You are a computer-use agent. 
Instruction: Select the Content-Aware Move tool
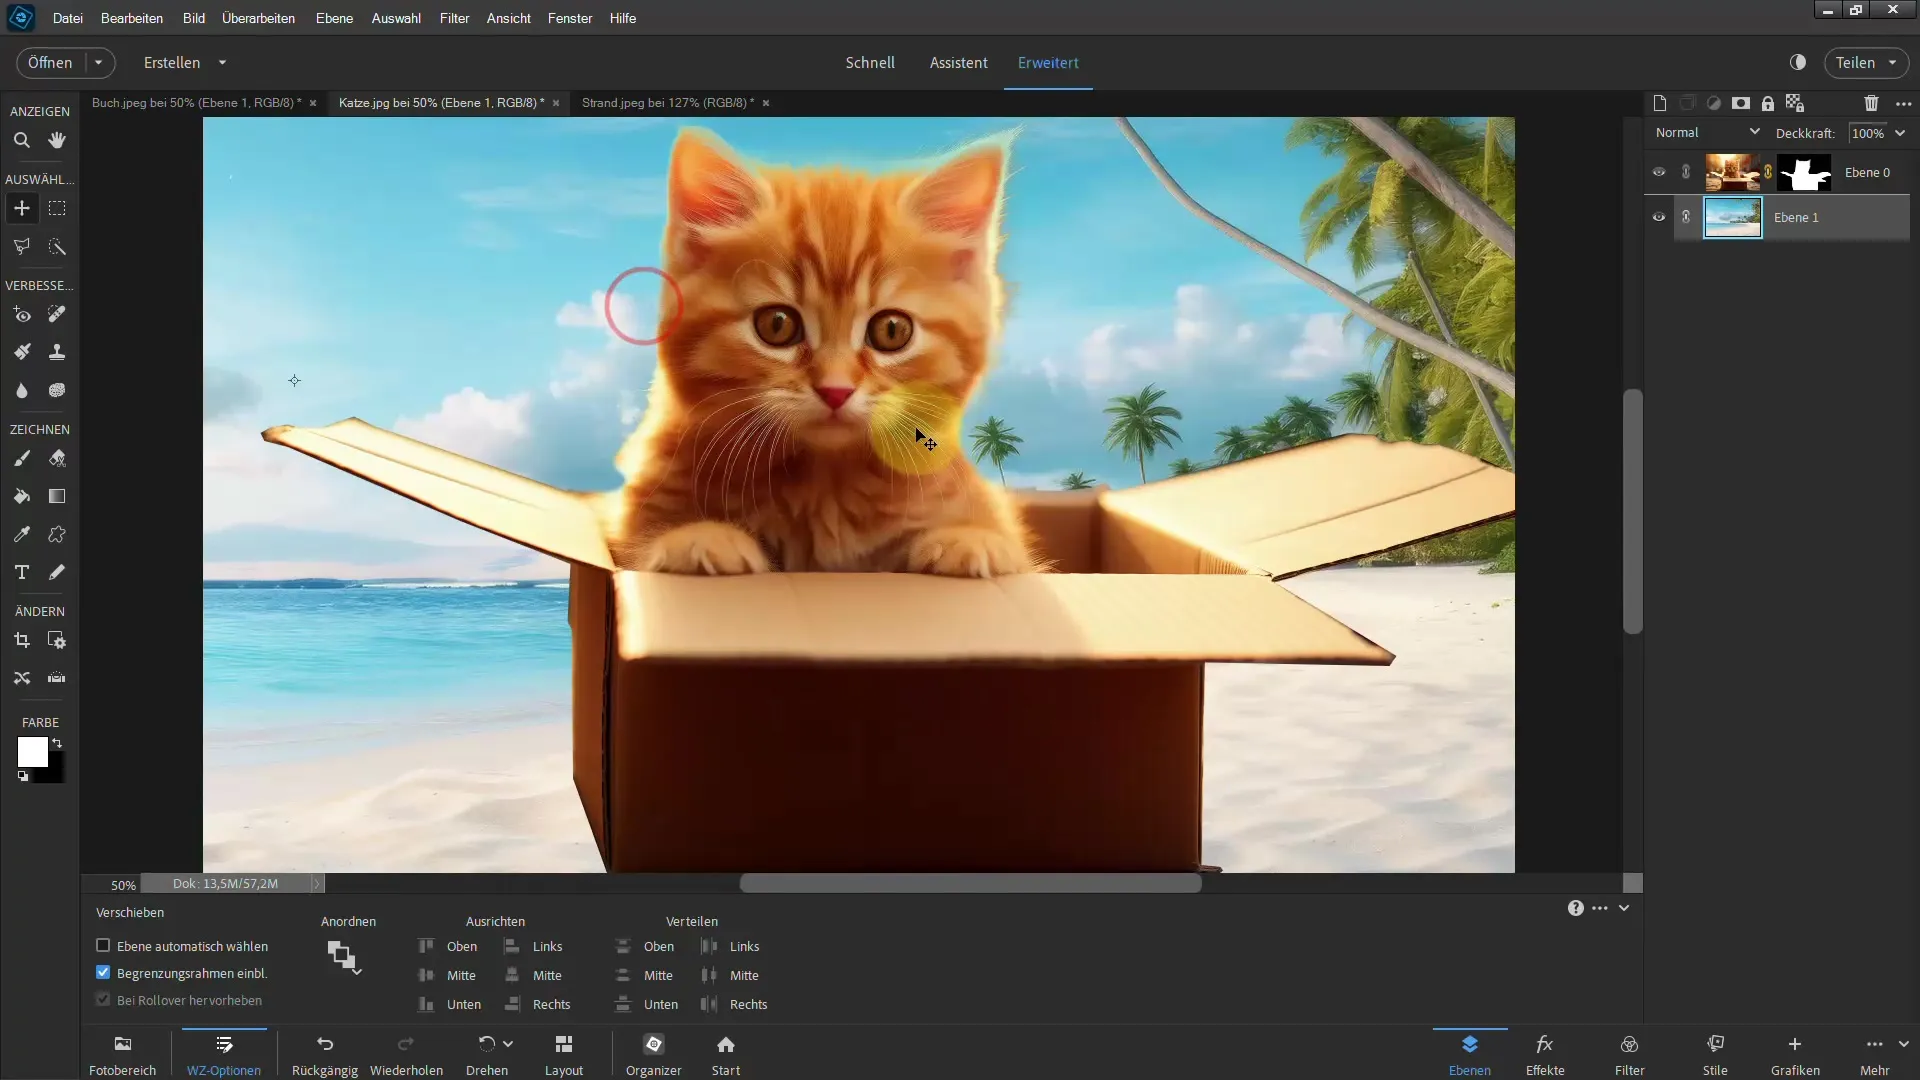click(21, 678)
